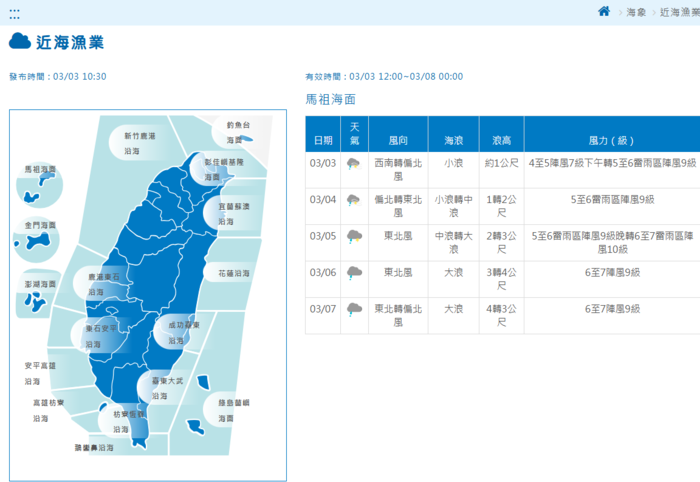This screenshot has width=700, height=482.
Task: Select 馬祖海面 region on map
Action: pos(41,177)
